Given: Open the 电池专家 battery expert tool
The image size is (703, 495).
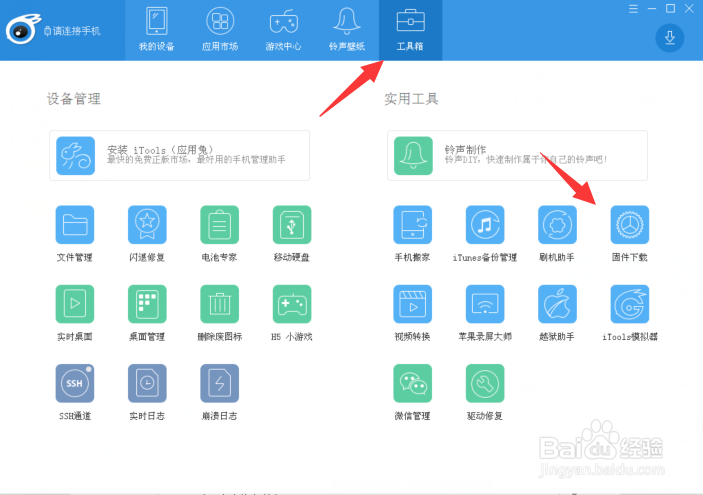Looking at the screenshot, I should (220, 225).
